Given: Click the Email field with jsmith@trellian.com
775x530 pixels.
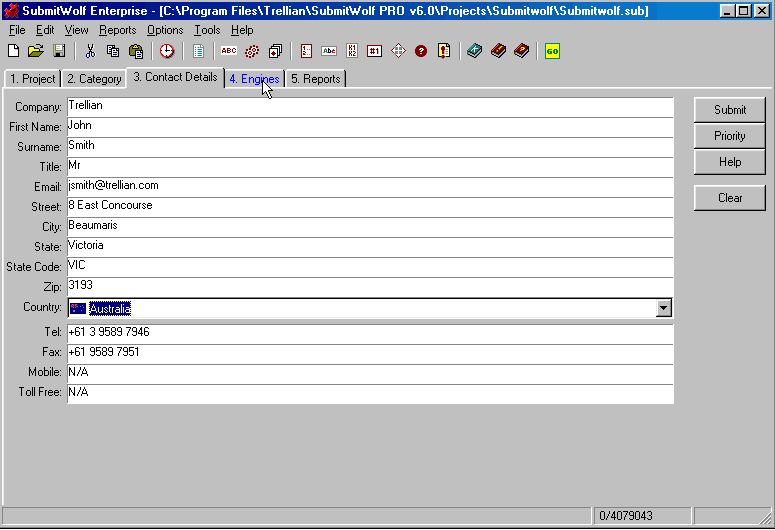Looking at the screenshot, I should point(370,187).
